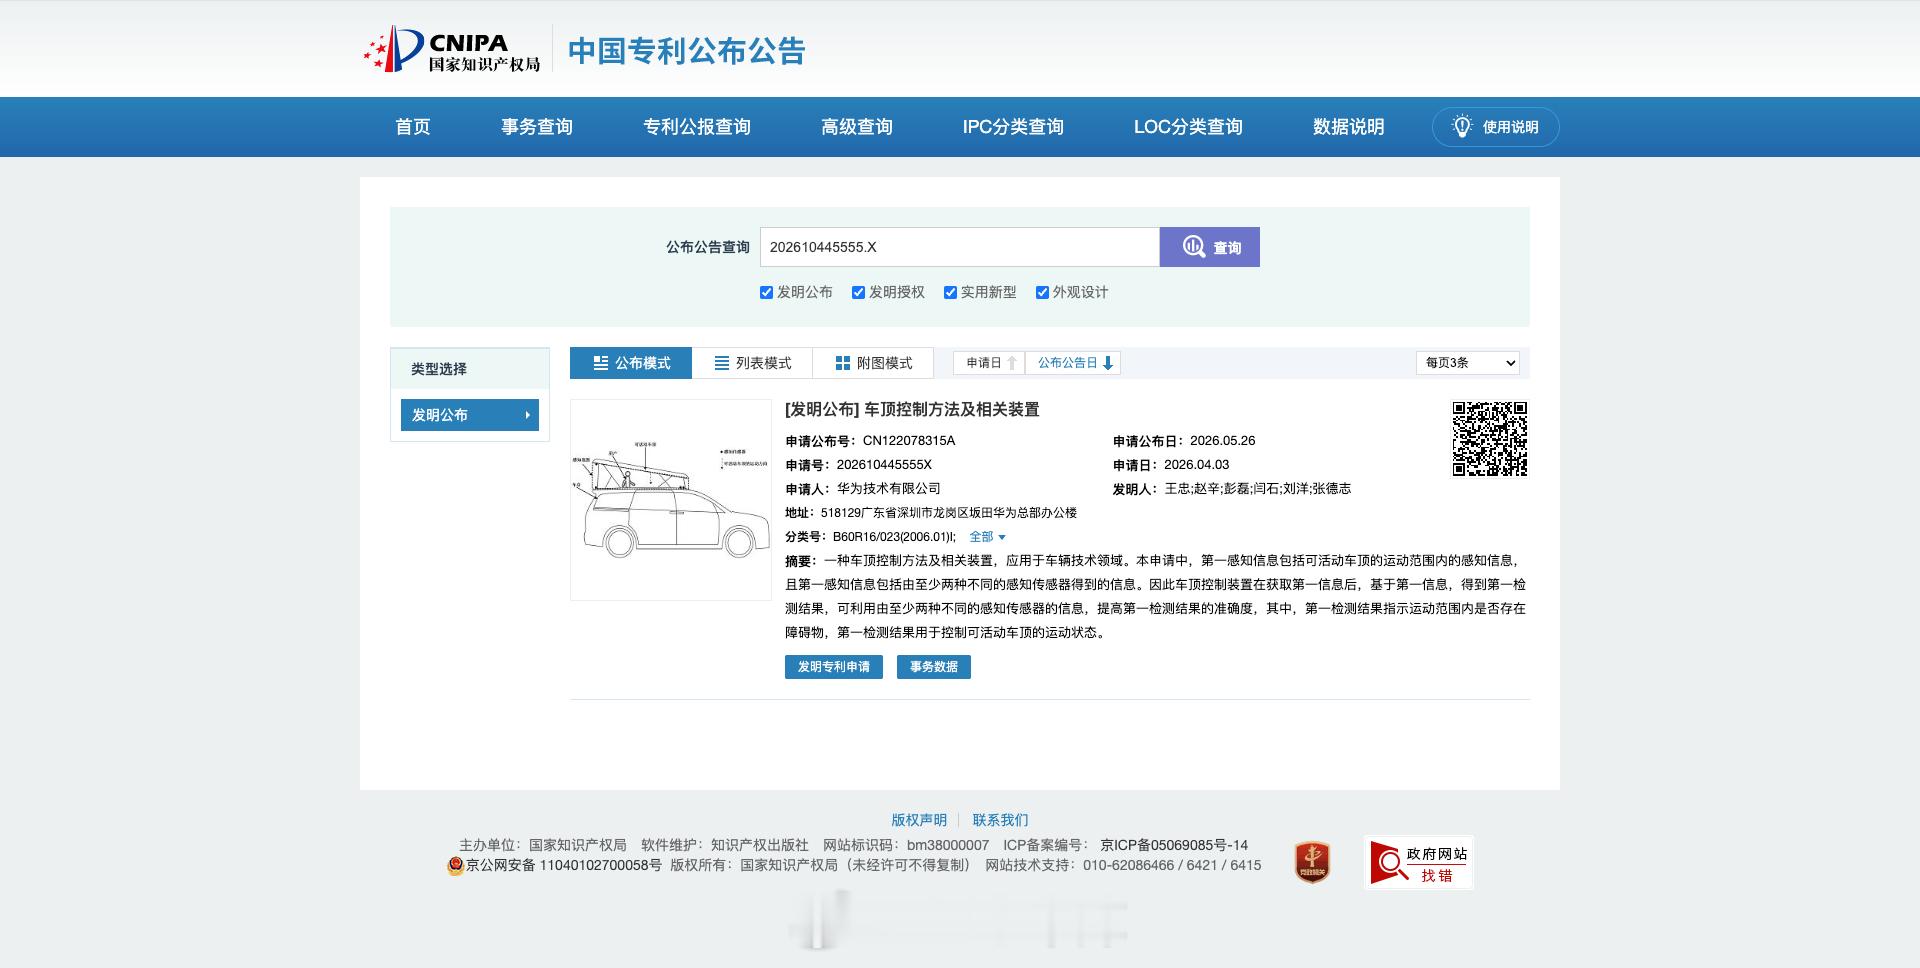This screenshot has height=968, width=1920.
Task: Open 专利公报查询 menu item
Action: pos(697,127)
